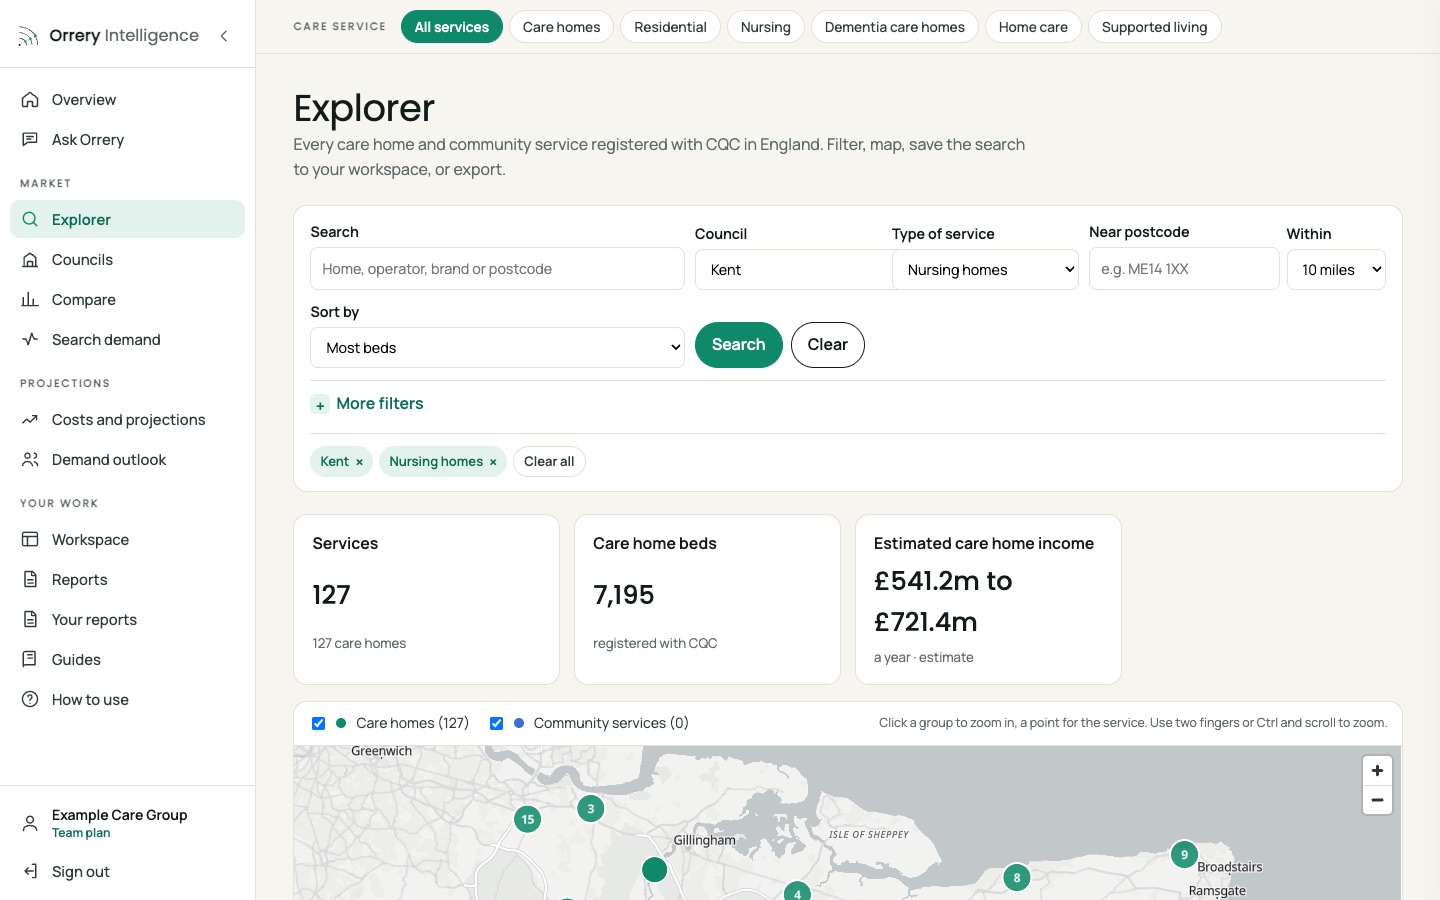Remove the Nursing homes filter chip
This screenshot has width=1440, height=900.
click(493, 462)
